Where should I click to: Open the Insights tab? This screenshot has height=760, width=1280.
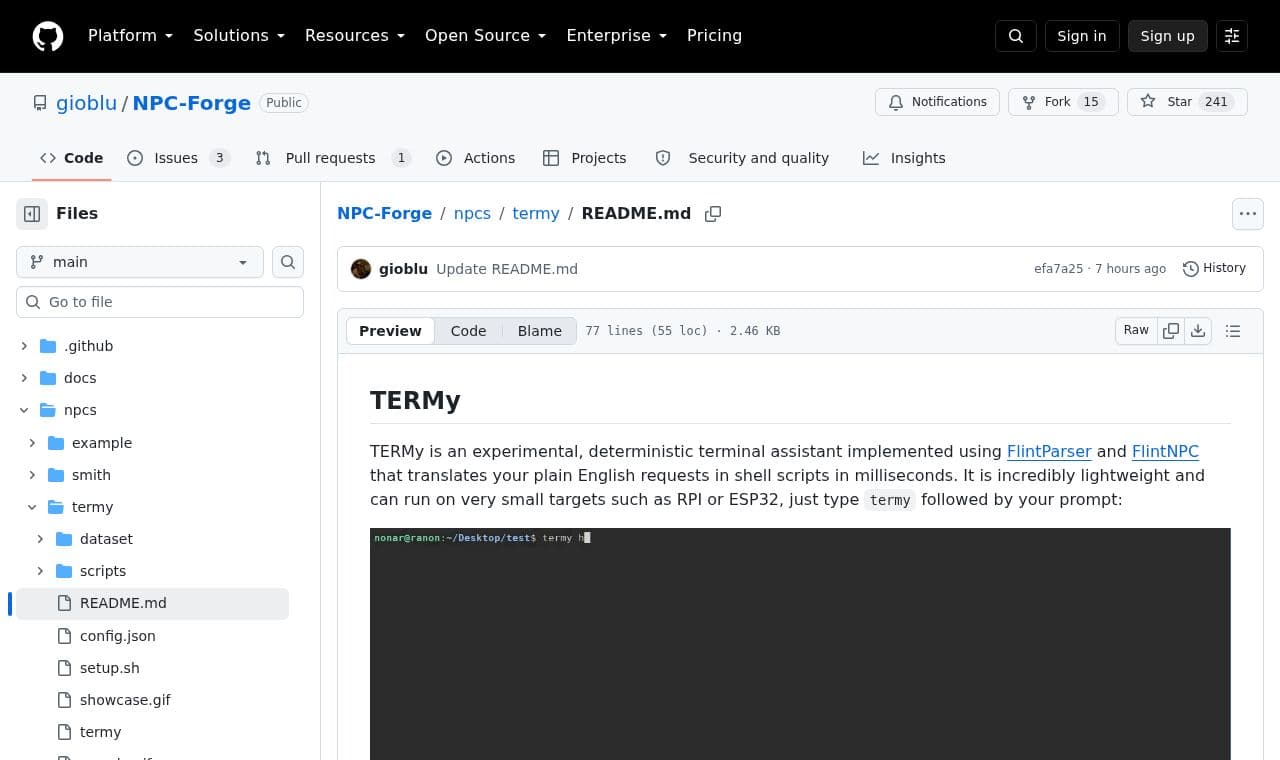click(x=904, y=158)
